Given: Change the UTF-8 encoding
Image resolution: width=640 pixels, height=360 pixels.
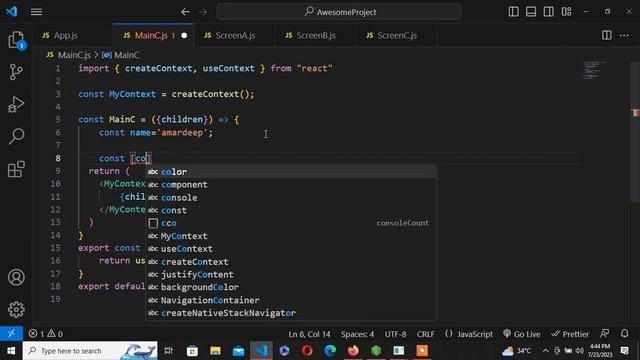Looking at the screenshot, I should 395,334.
